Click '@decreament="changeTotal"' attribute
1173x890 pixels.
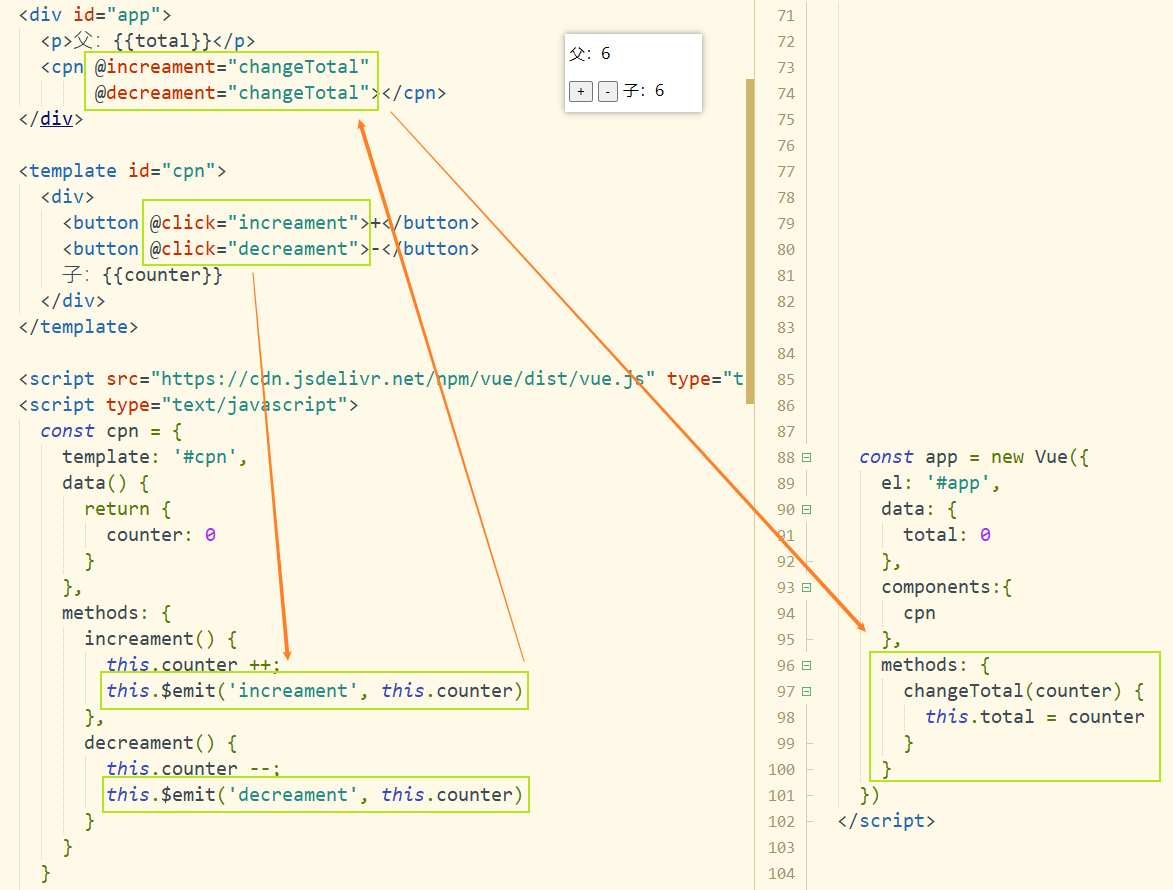coord(232,93)
